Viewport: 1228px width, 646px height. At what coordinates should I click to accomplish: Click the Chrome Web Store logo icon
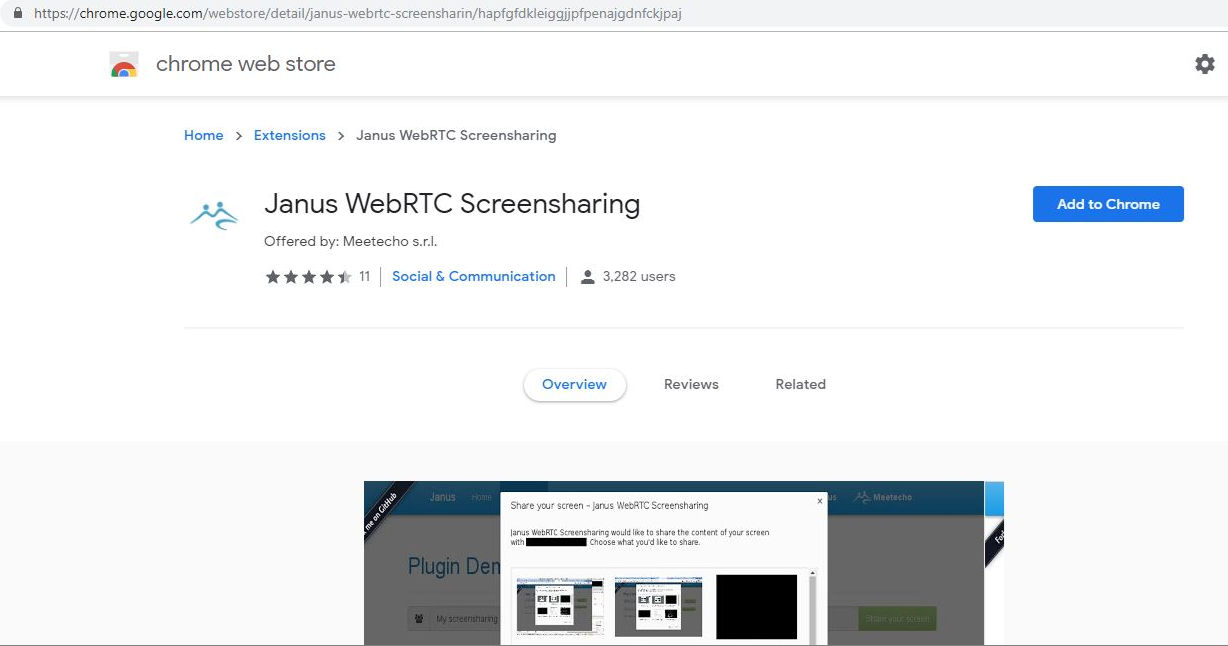coord(123,63)
